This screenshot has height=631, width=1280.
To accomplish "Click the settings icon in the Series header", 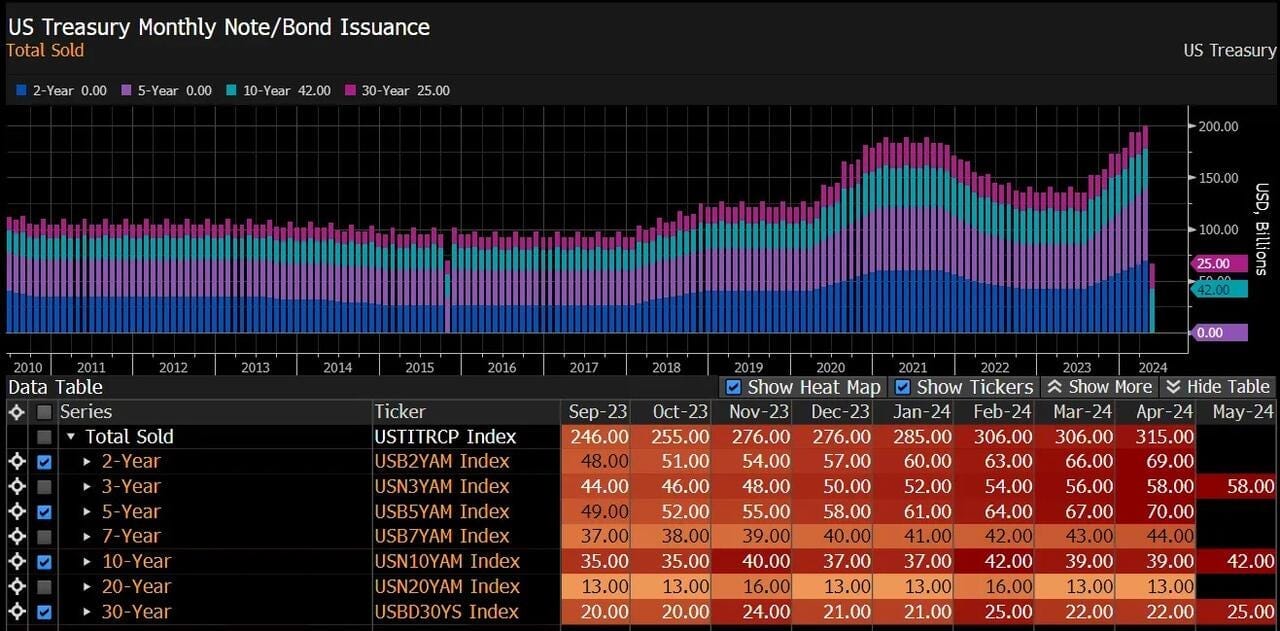I will click(x=16, y=412).
